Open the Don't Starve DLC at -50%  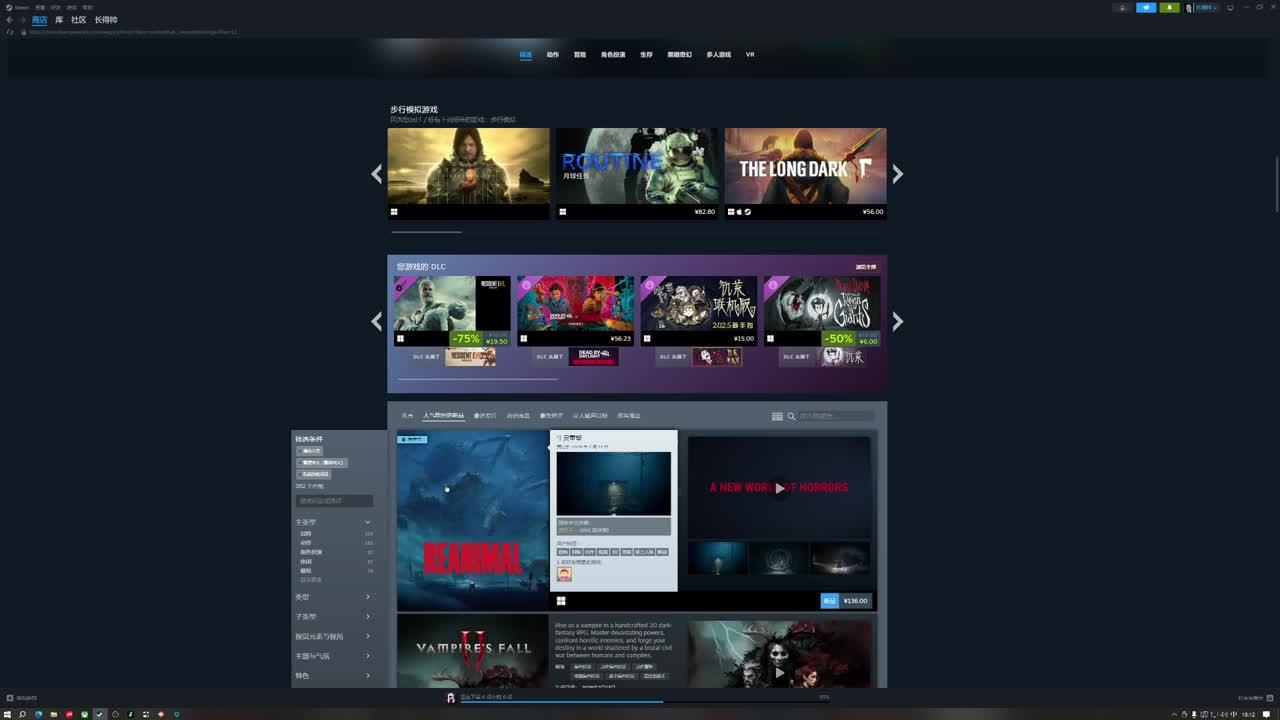click(823, 311)
